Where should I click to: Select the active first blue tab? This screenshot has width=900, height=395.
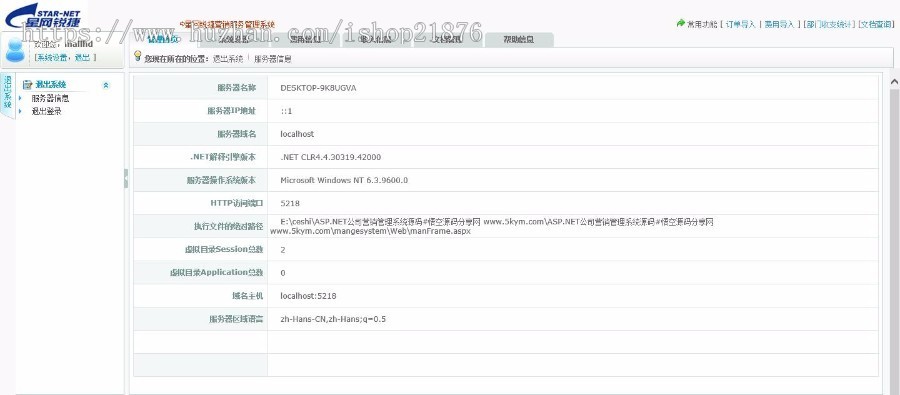(164, 40)
